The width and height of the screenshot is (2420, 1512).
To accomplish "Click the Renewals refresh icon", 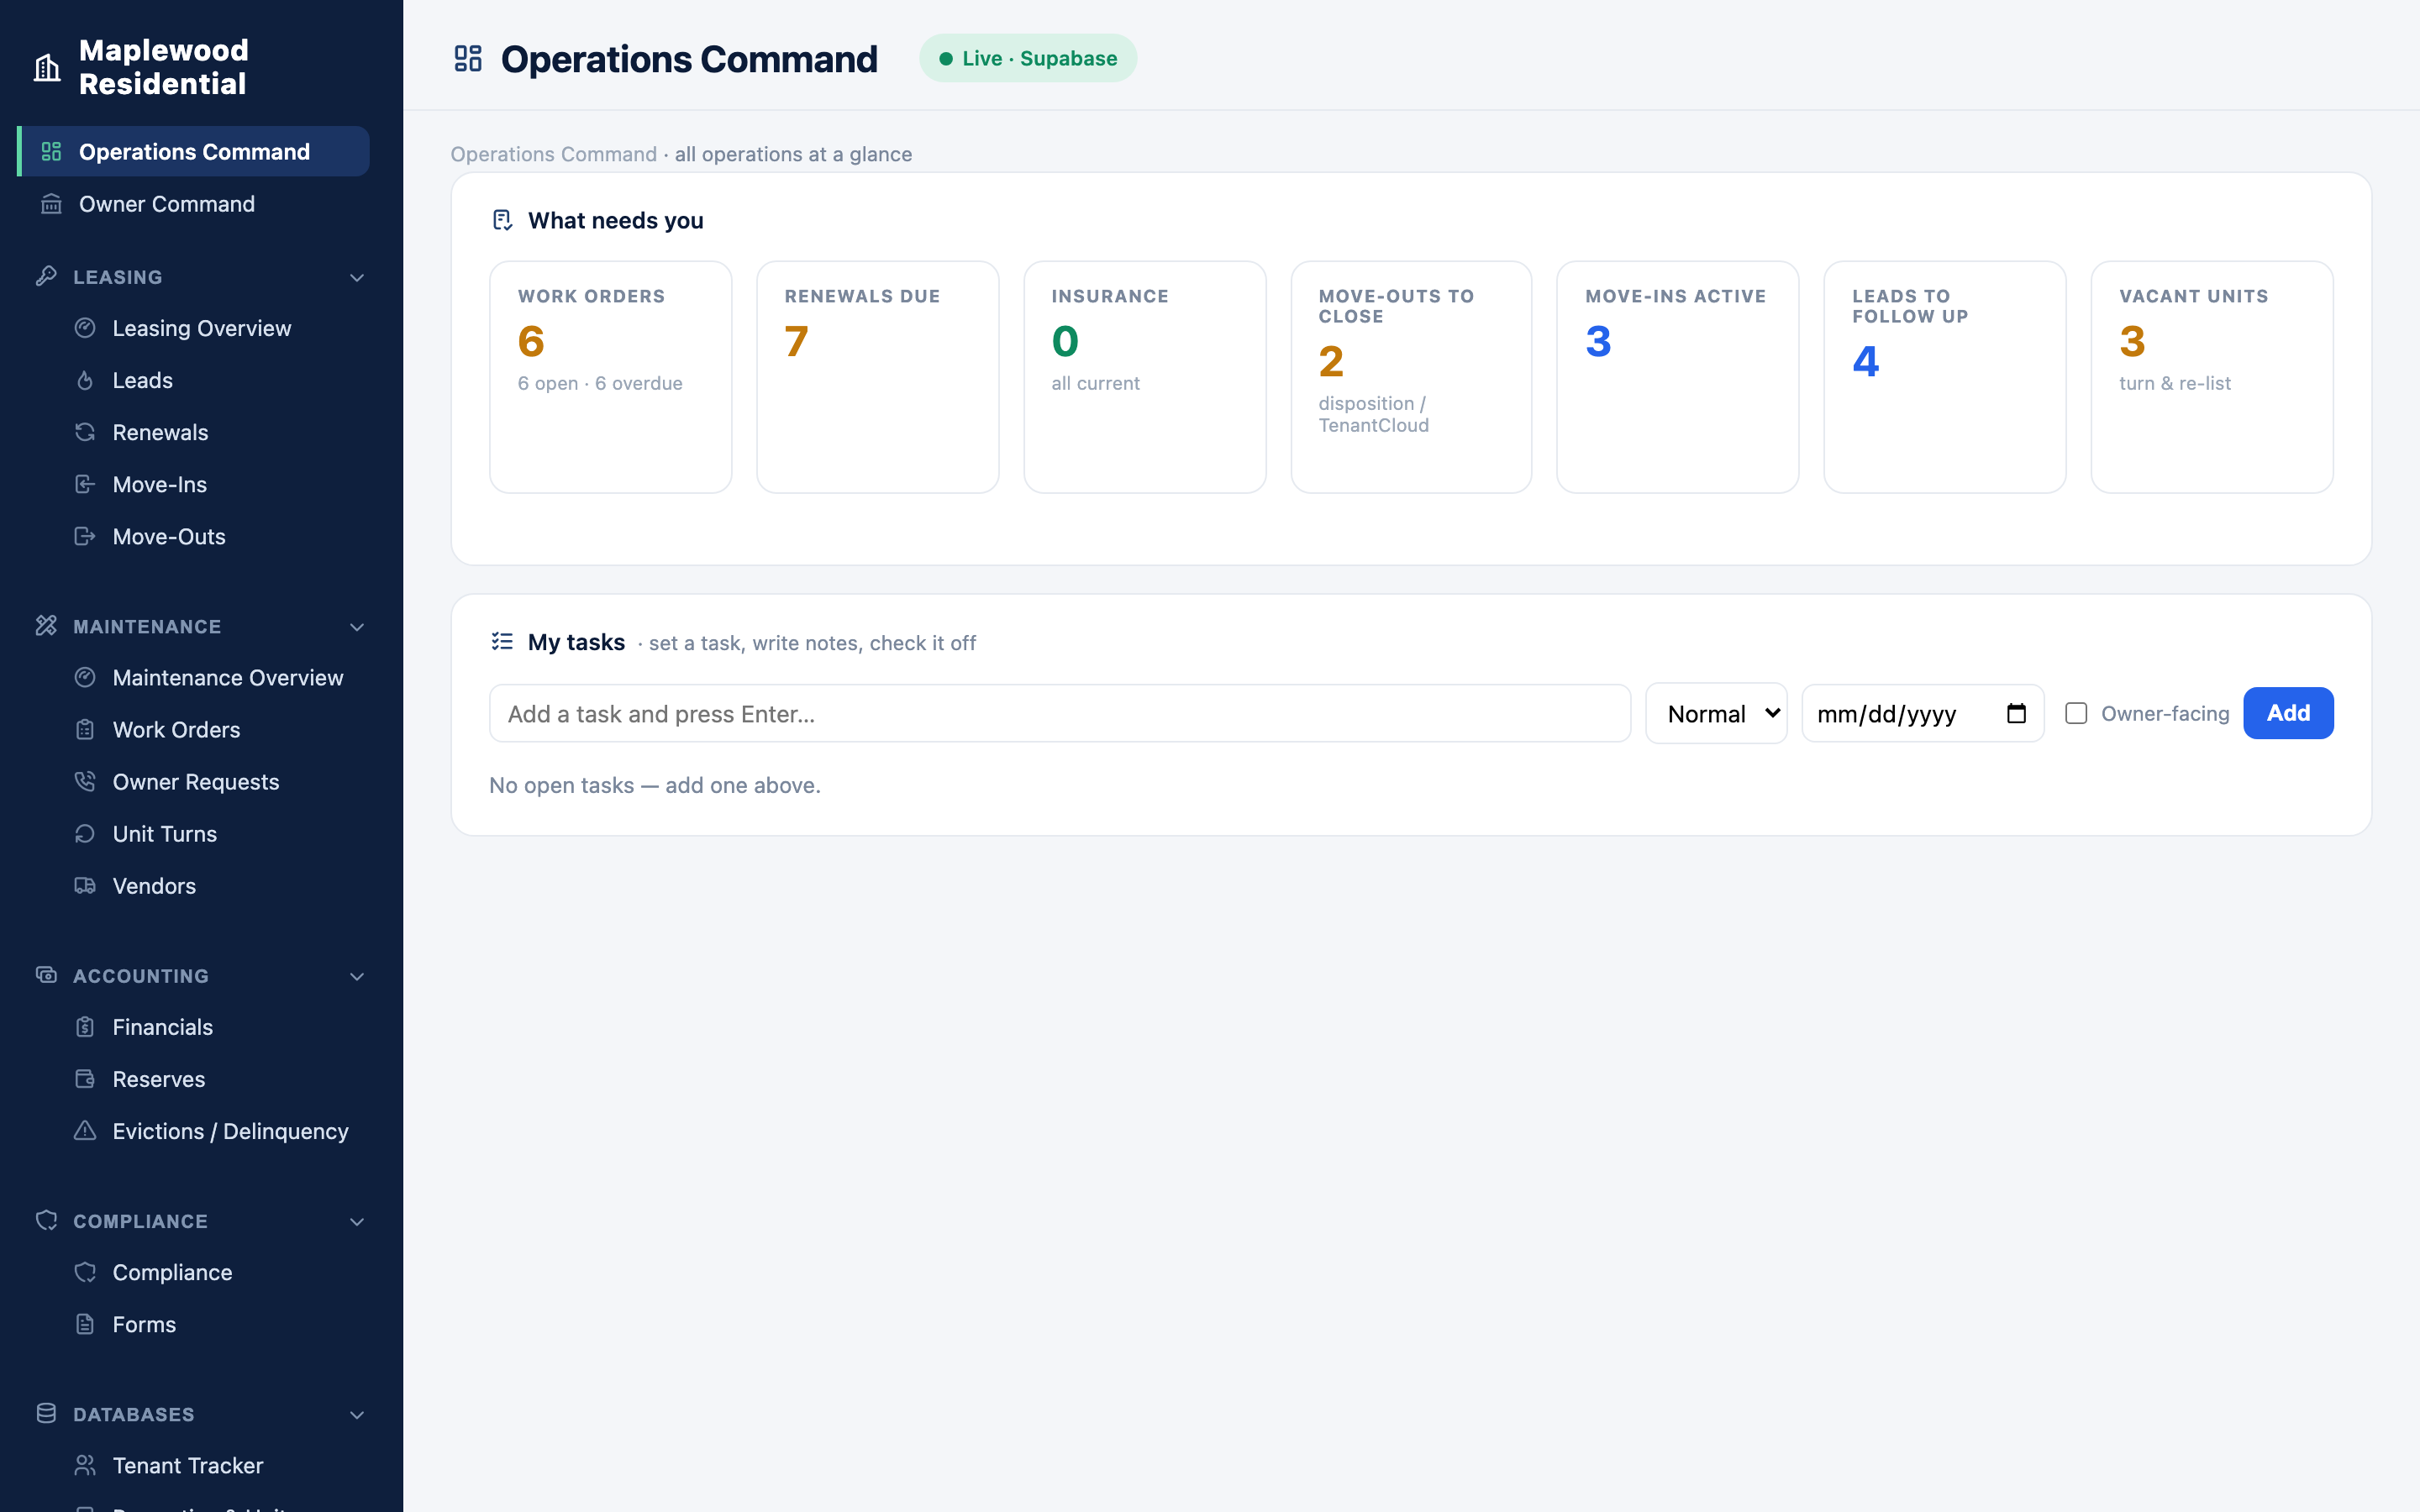I will point(85,432).
